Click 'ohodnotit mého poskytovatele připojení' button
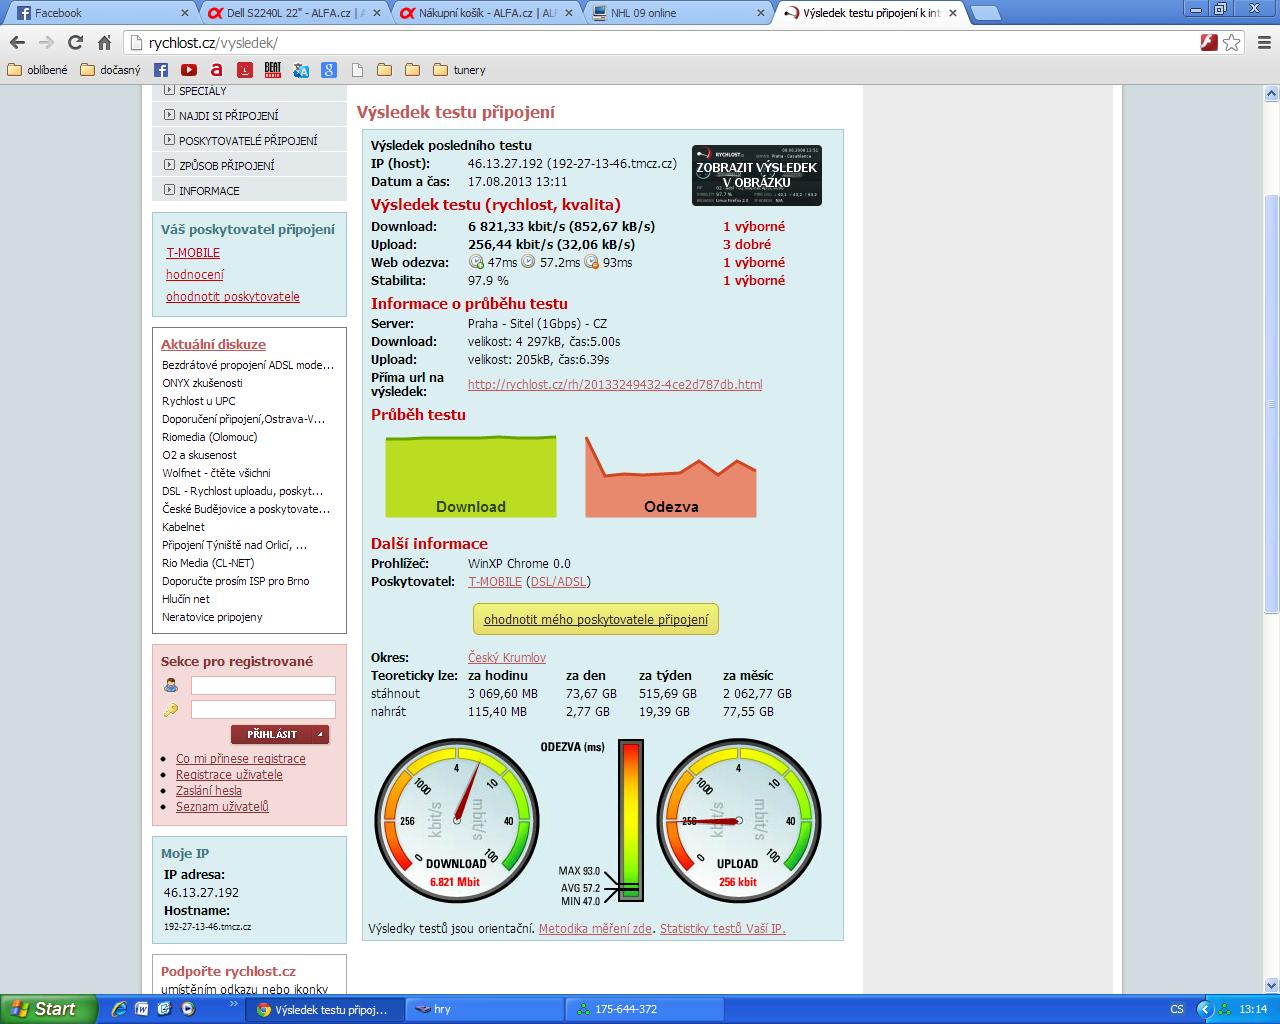Viewport: 1280px width, 1024px height. coord(596,619)
